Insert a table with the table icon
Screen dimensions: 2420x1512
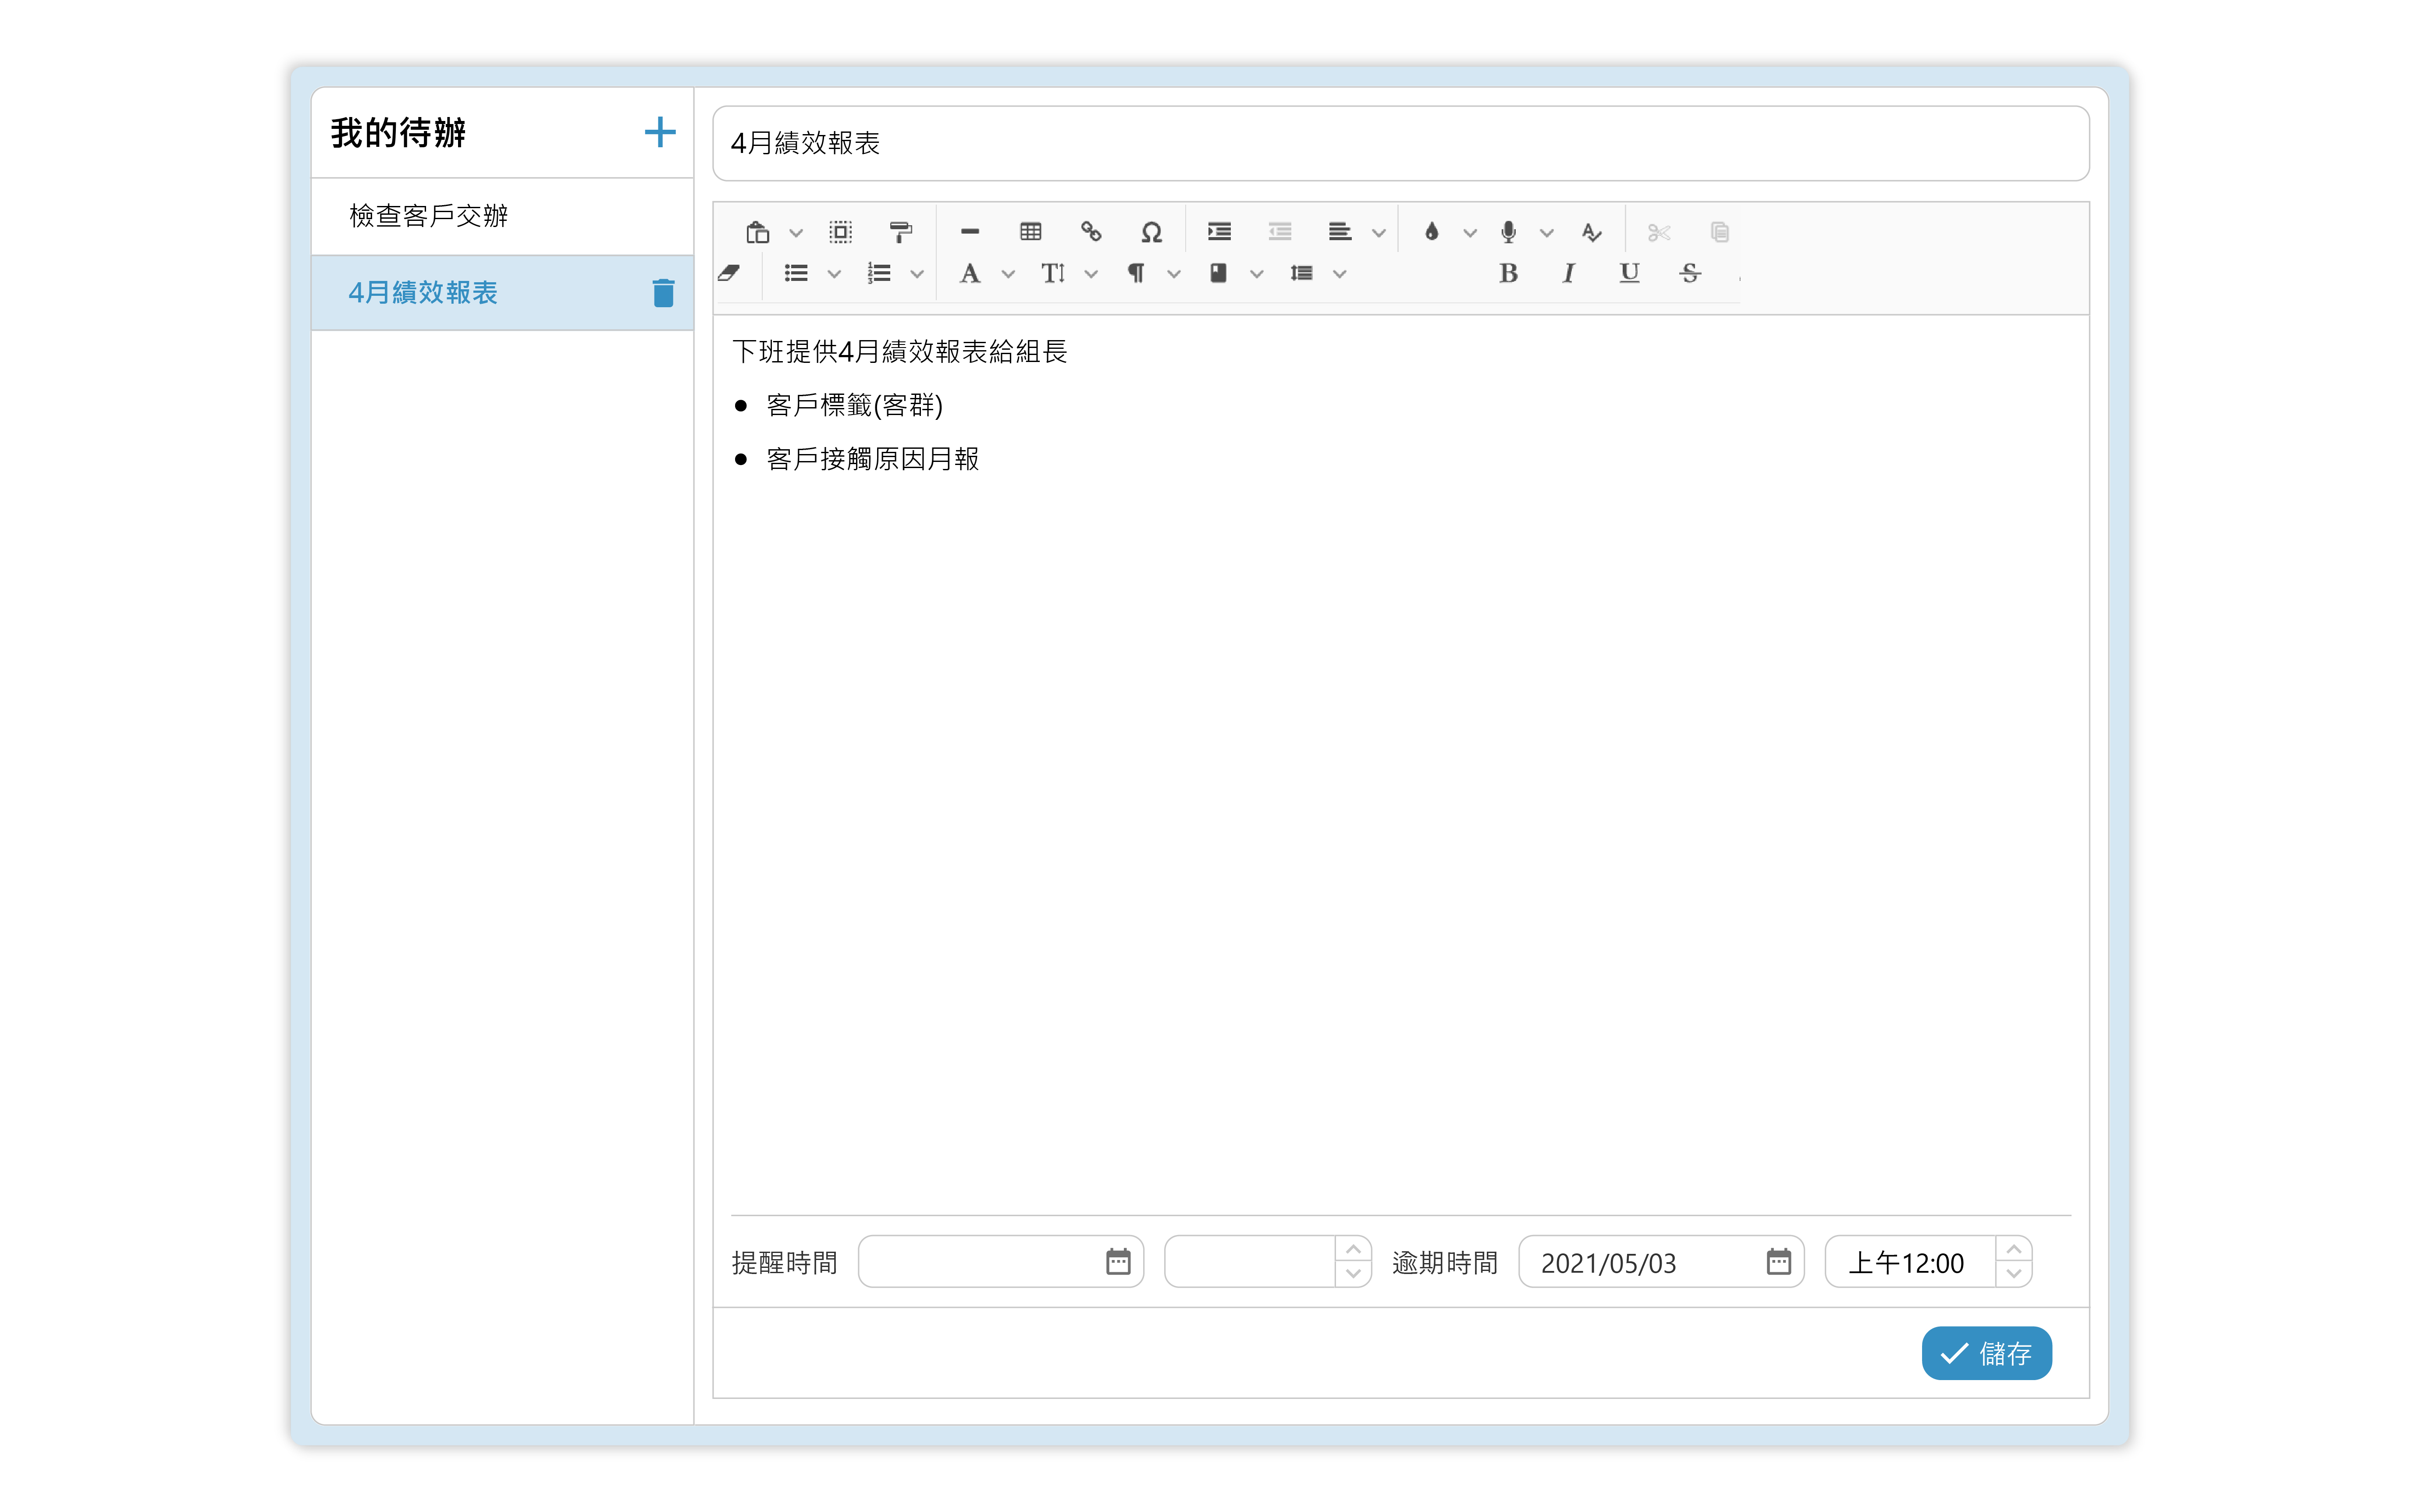tap(1030, 232)
